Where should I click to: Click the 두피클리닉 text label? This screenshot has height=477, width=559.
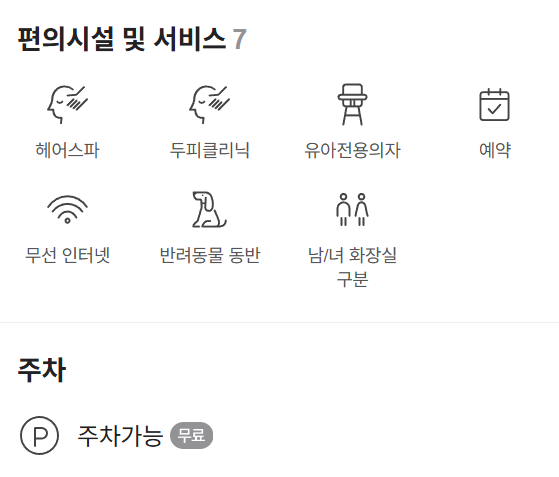coord(210,150)
